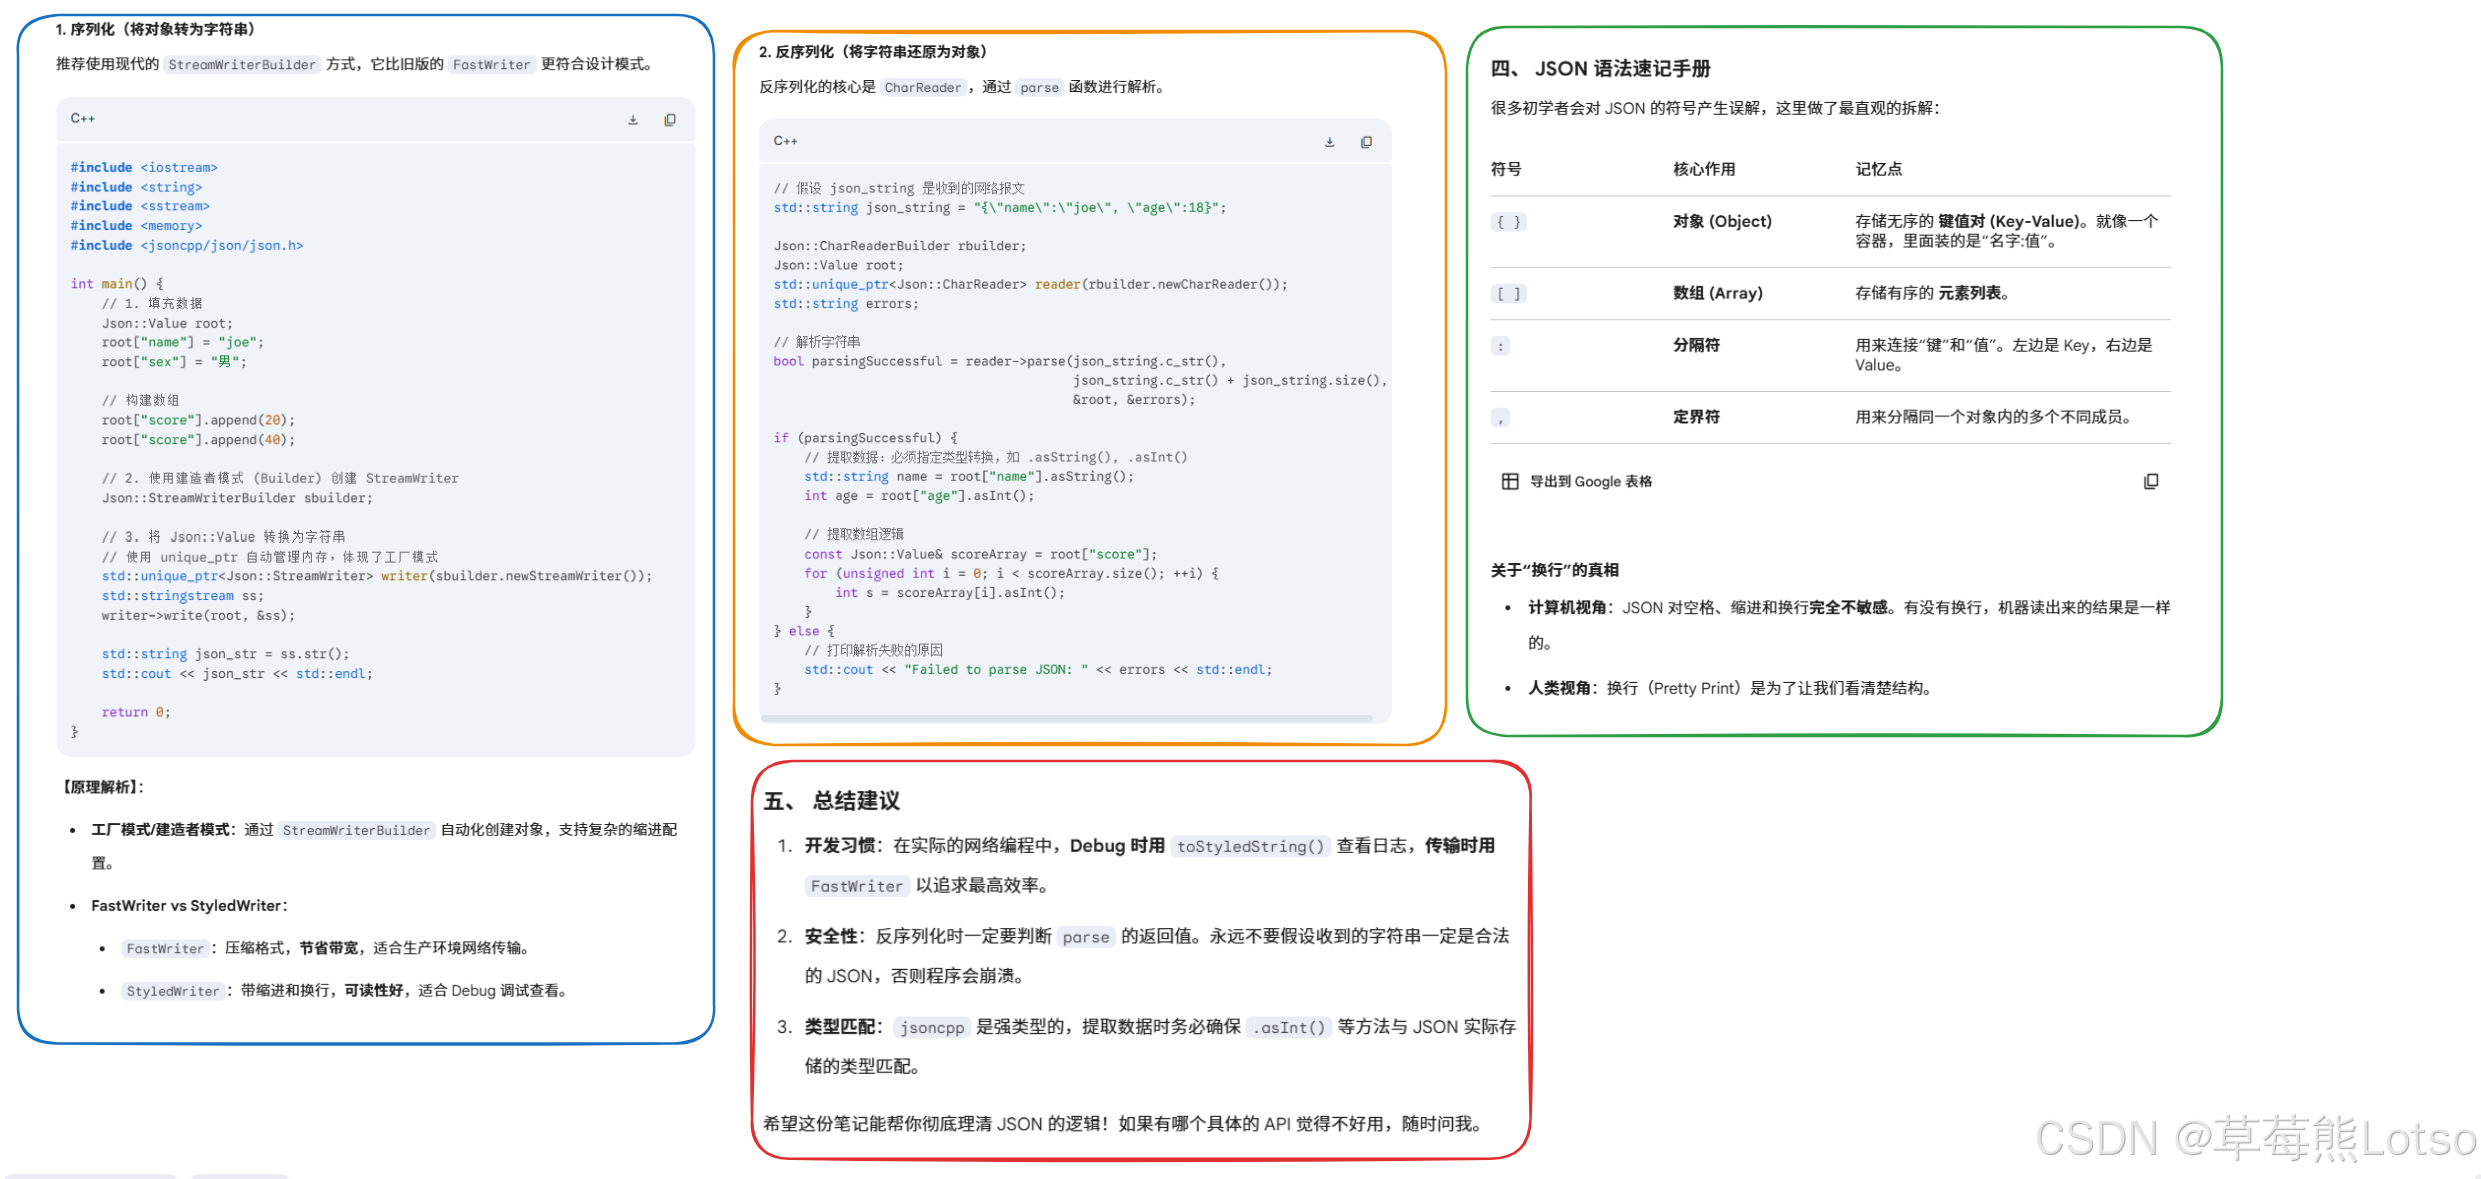The image size is (2481, 1179).
Task: Click the table grid icon beside 导出到 Google 表格
Action: 1509,481
